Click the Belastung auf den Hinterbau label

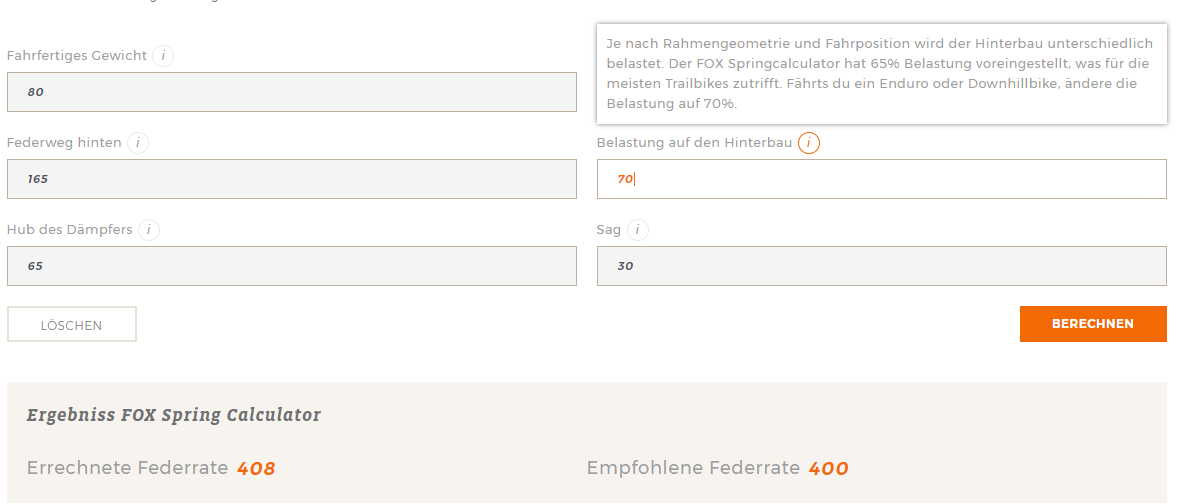click(x=694, y=143)
